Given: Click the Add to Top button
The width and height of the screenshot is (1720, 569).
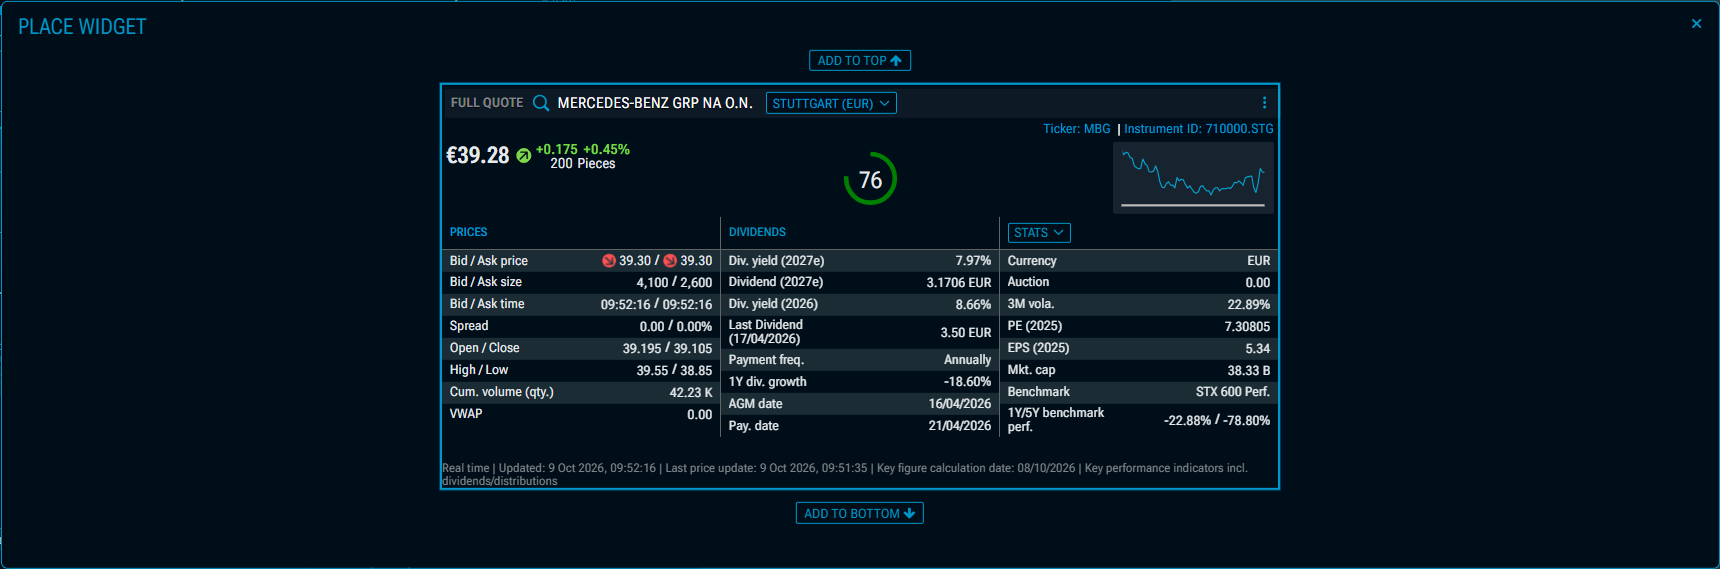Looking at the screenshot, I should click(x=860, y=61).
